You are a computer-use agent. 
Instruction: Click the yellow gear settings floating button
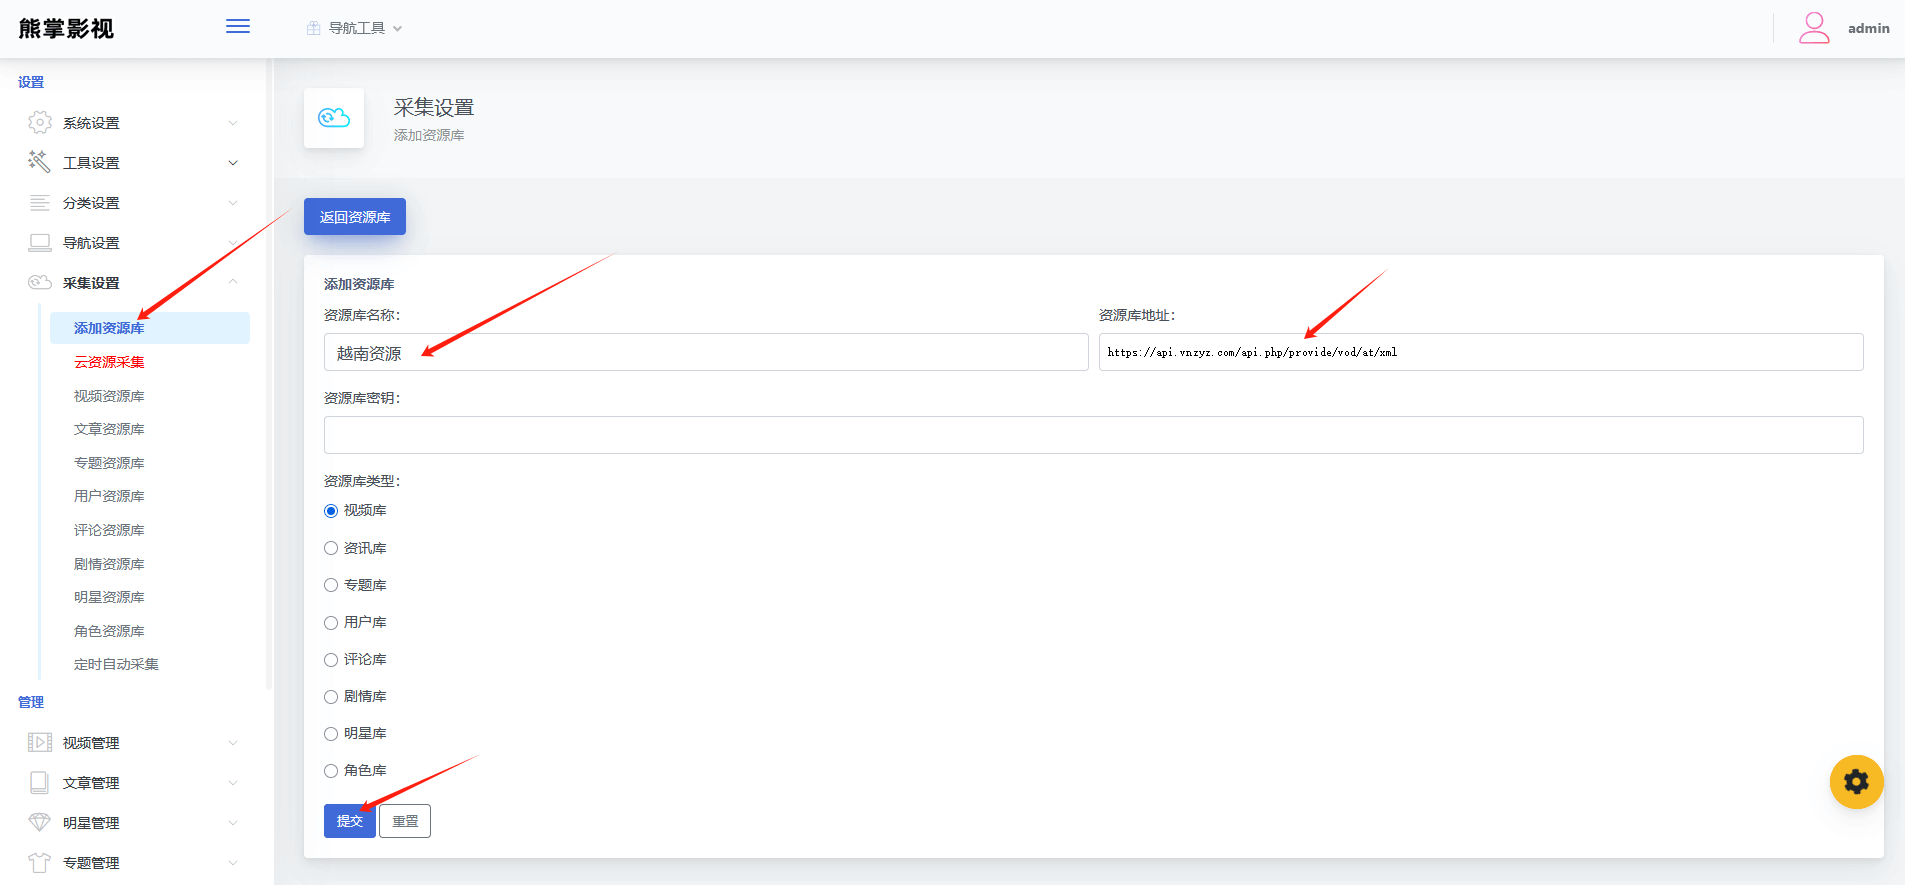pyautogui.click(x=1856, y=782)
